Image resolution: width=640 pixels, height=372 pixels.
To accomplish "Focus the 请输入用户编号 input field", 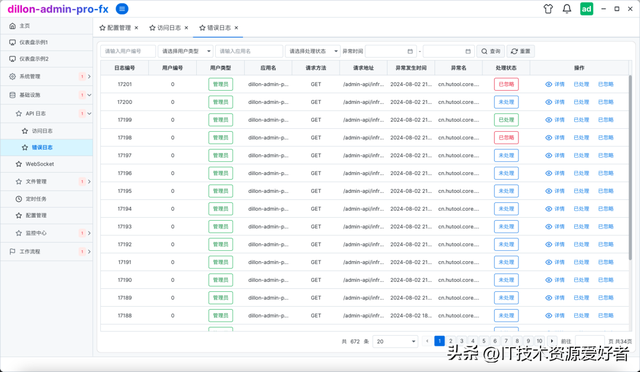I will [x=128, y=51].
